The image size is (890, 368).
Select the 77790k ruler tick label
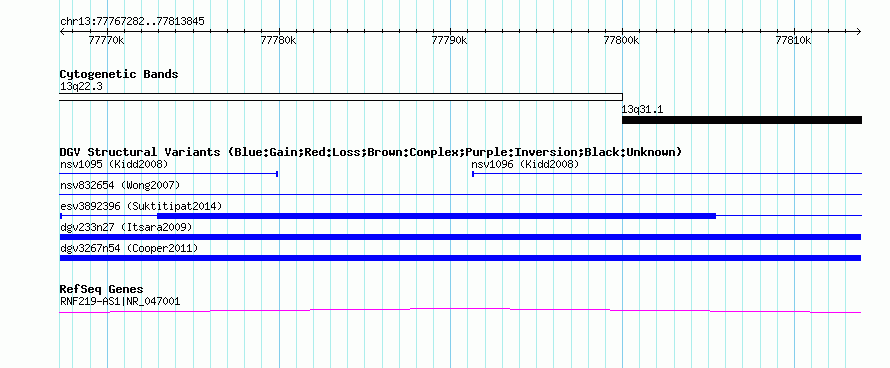[x=450, y=40]
